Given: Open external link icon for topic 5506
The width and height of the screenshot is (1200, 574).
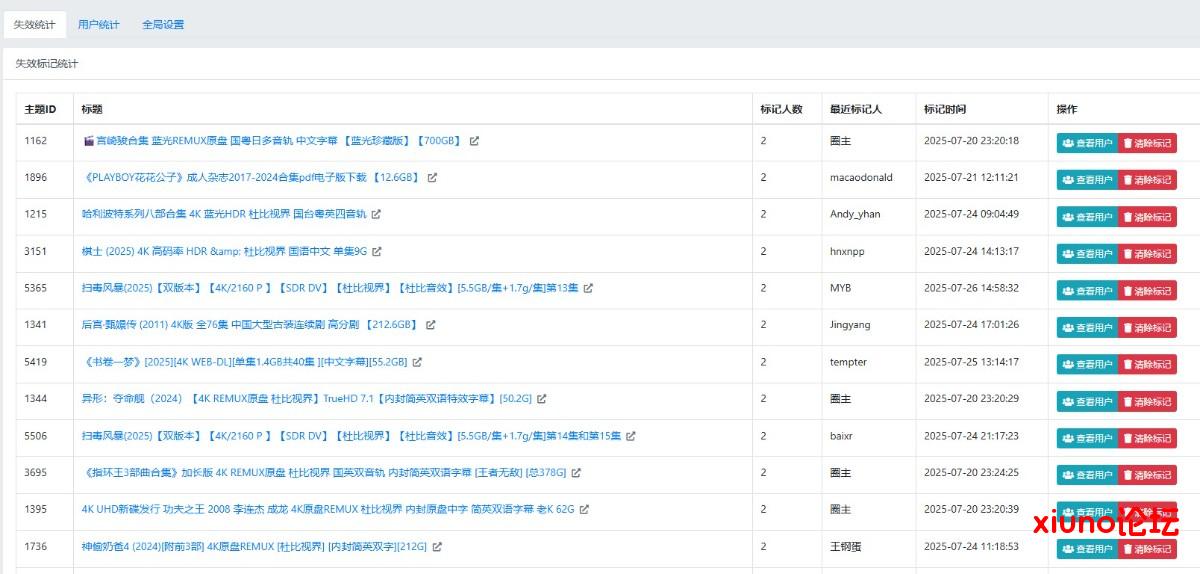Looking at the screenshot, I should [631, 436].
